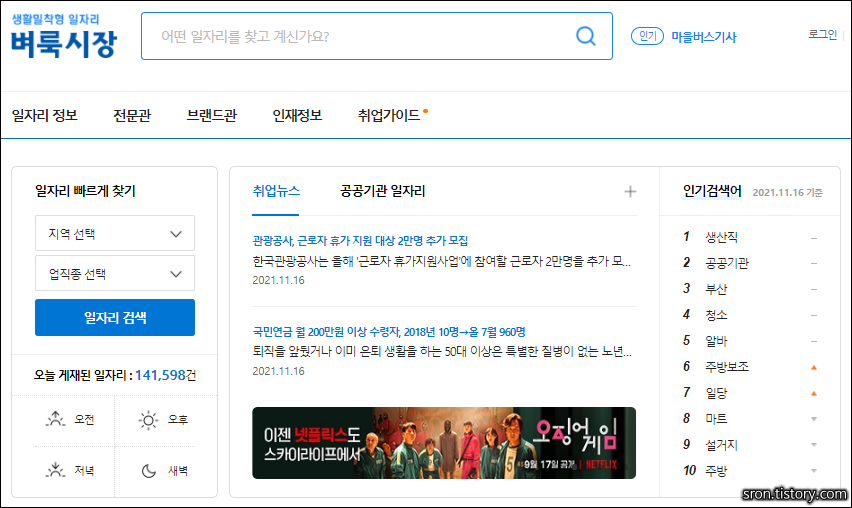
Task: Click popular keyword 부산
Action: point(716,289)
